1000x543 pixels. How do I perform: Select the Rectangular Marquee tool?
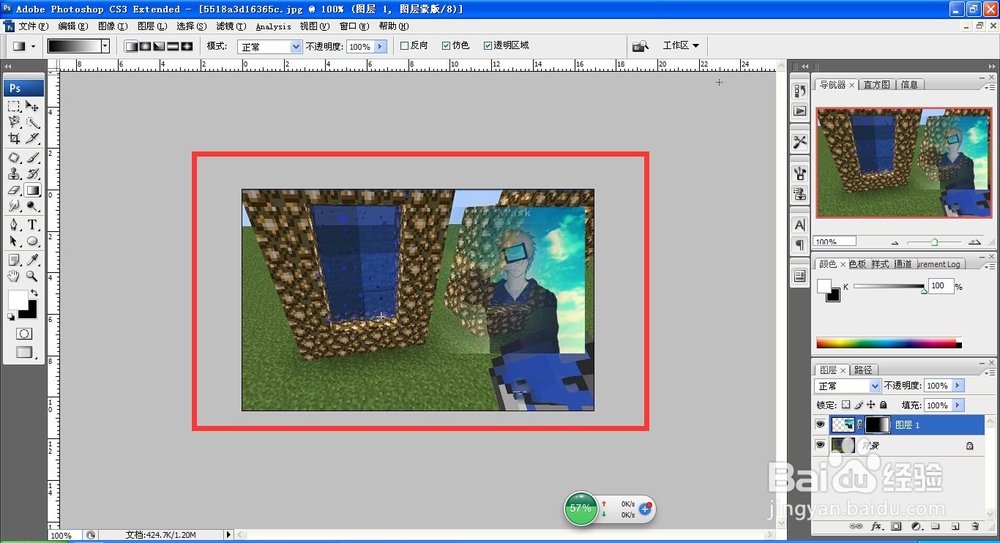(x=14, y=106)
